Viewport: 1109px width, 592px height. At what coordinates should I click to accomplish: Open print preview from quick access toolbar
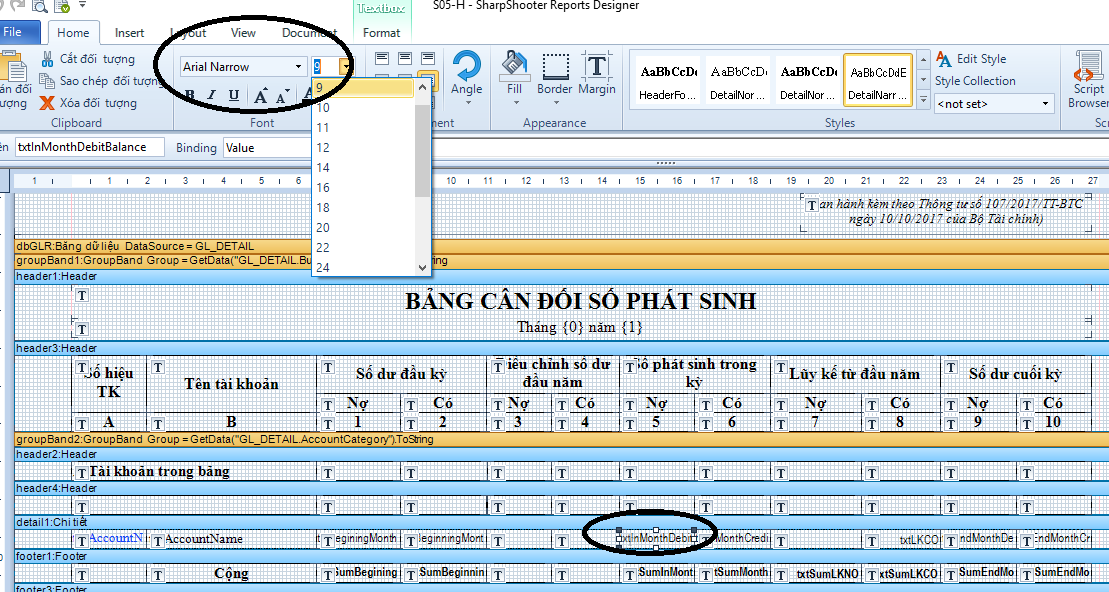pos(40,6)
